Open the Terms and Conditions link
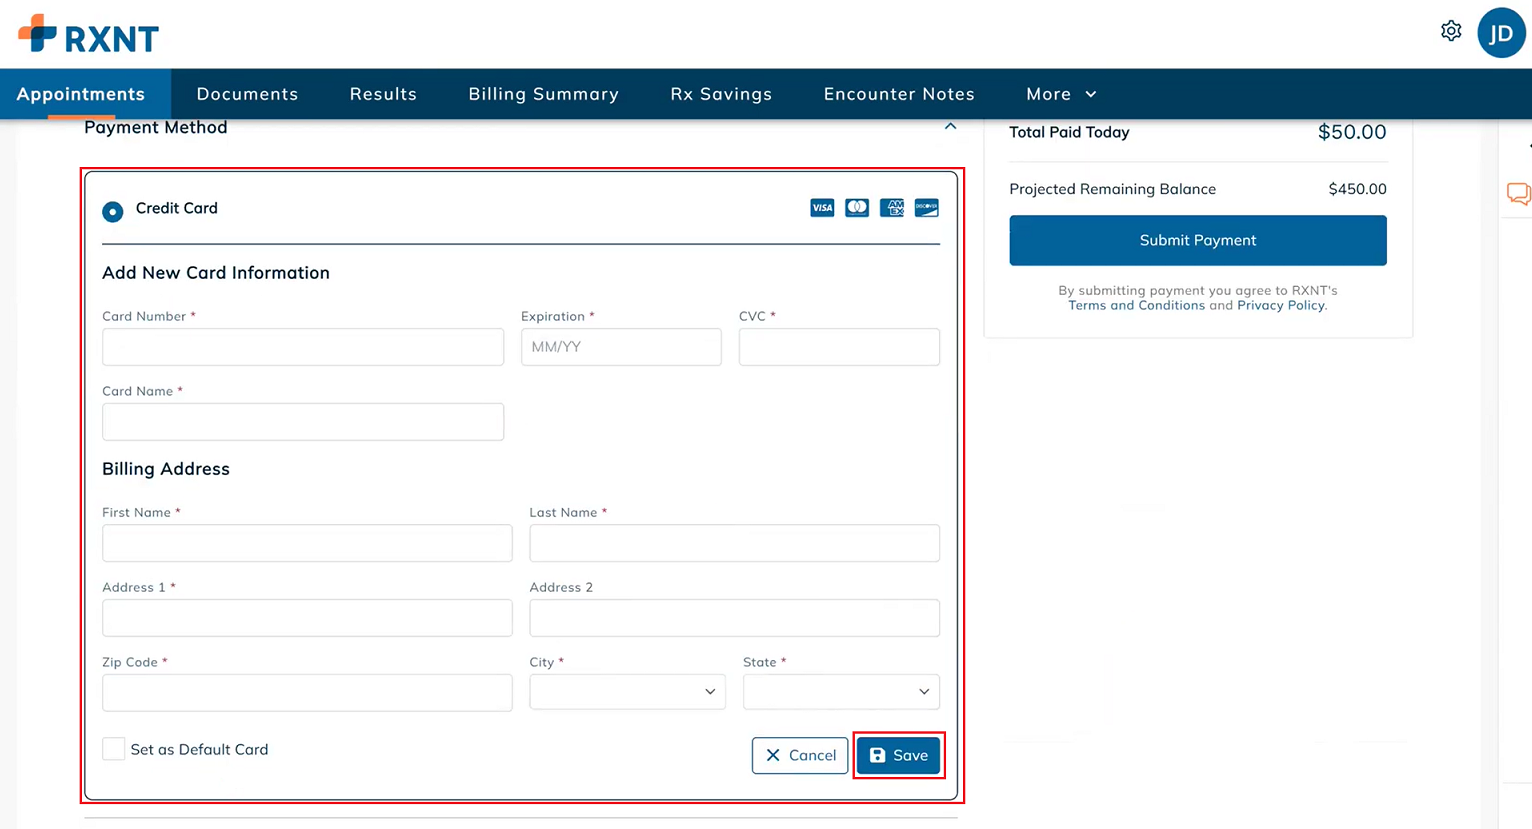This screenshot has height=829, width=1532. coord(1136,305)
